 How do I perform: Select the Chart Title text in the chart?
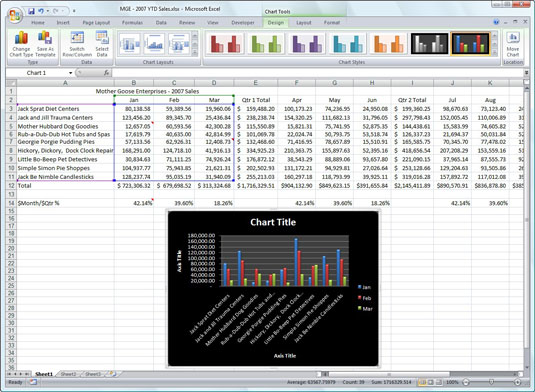[x=273, y=222]
